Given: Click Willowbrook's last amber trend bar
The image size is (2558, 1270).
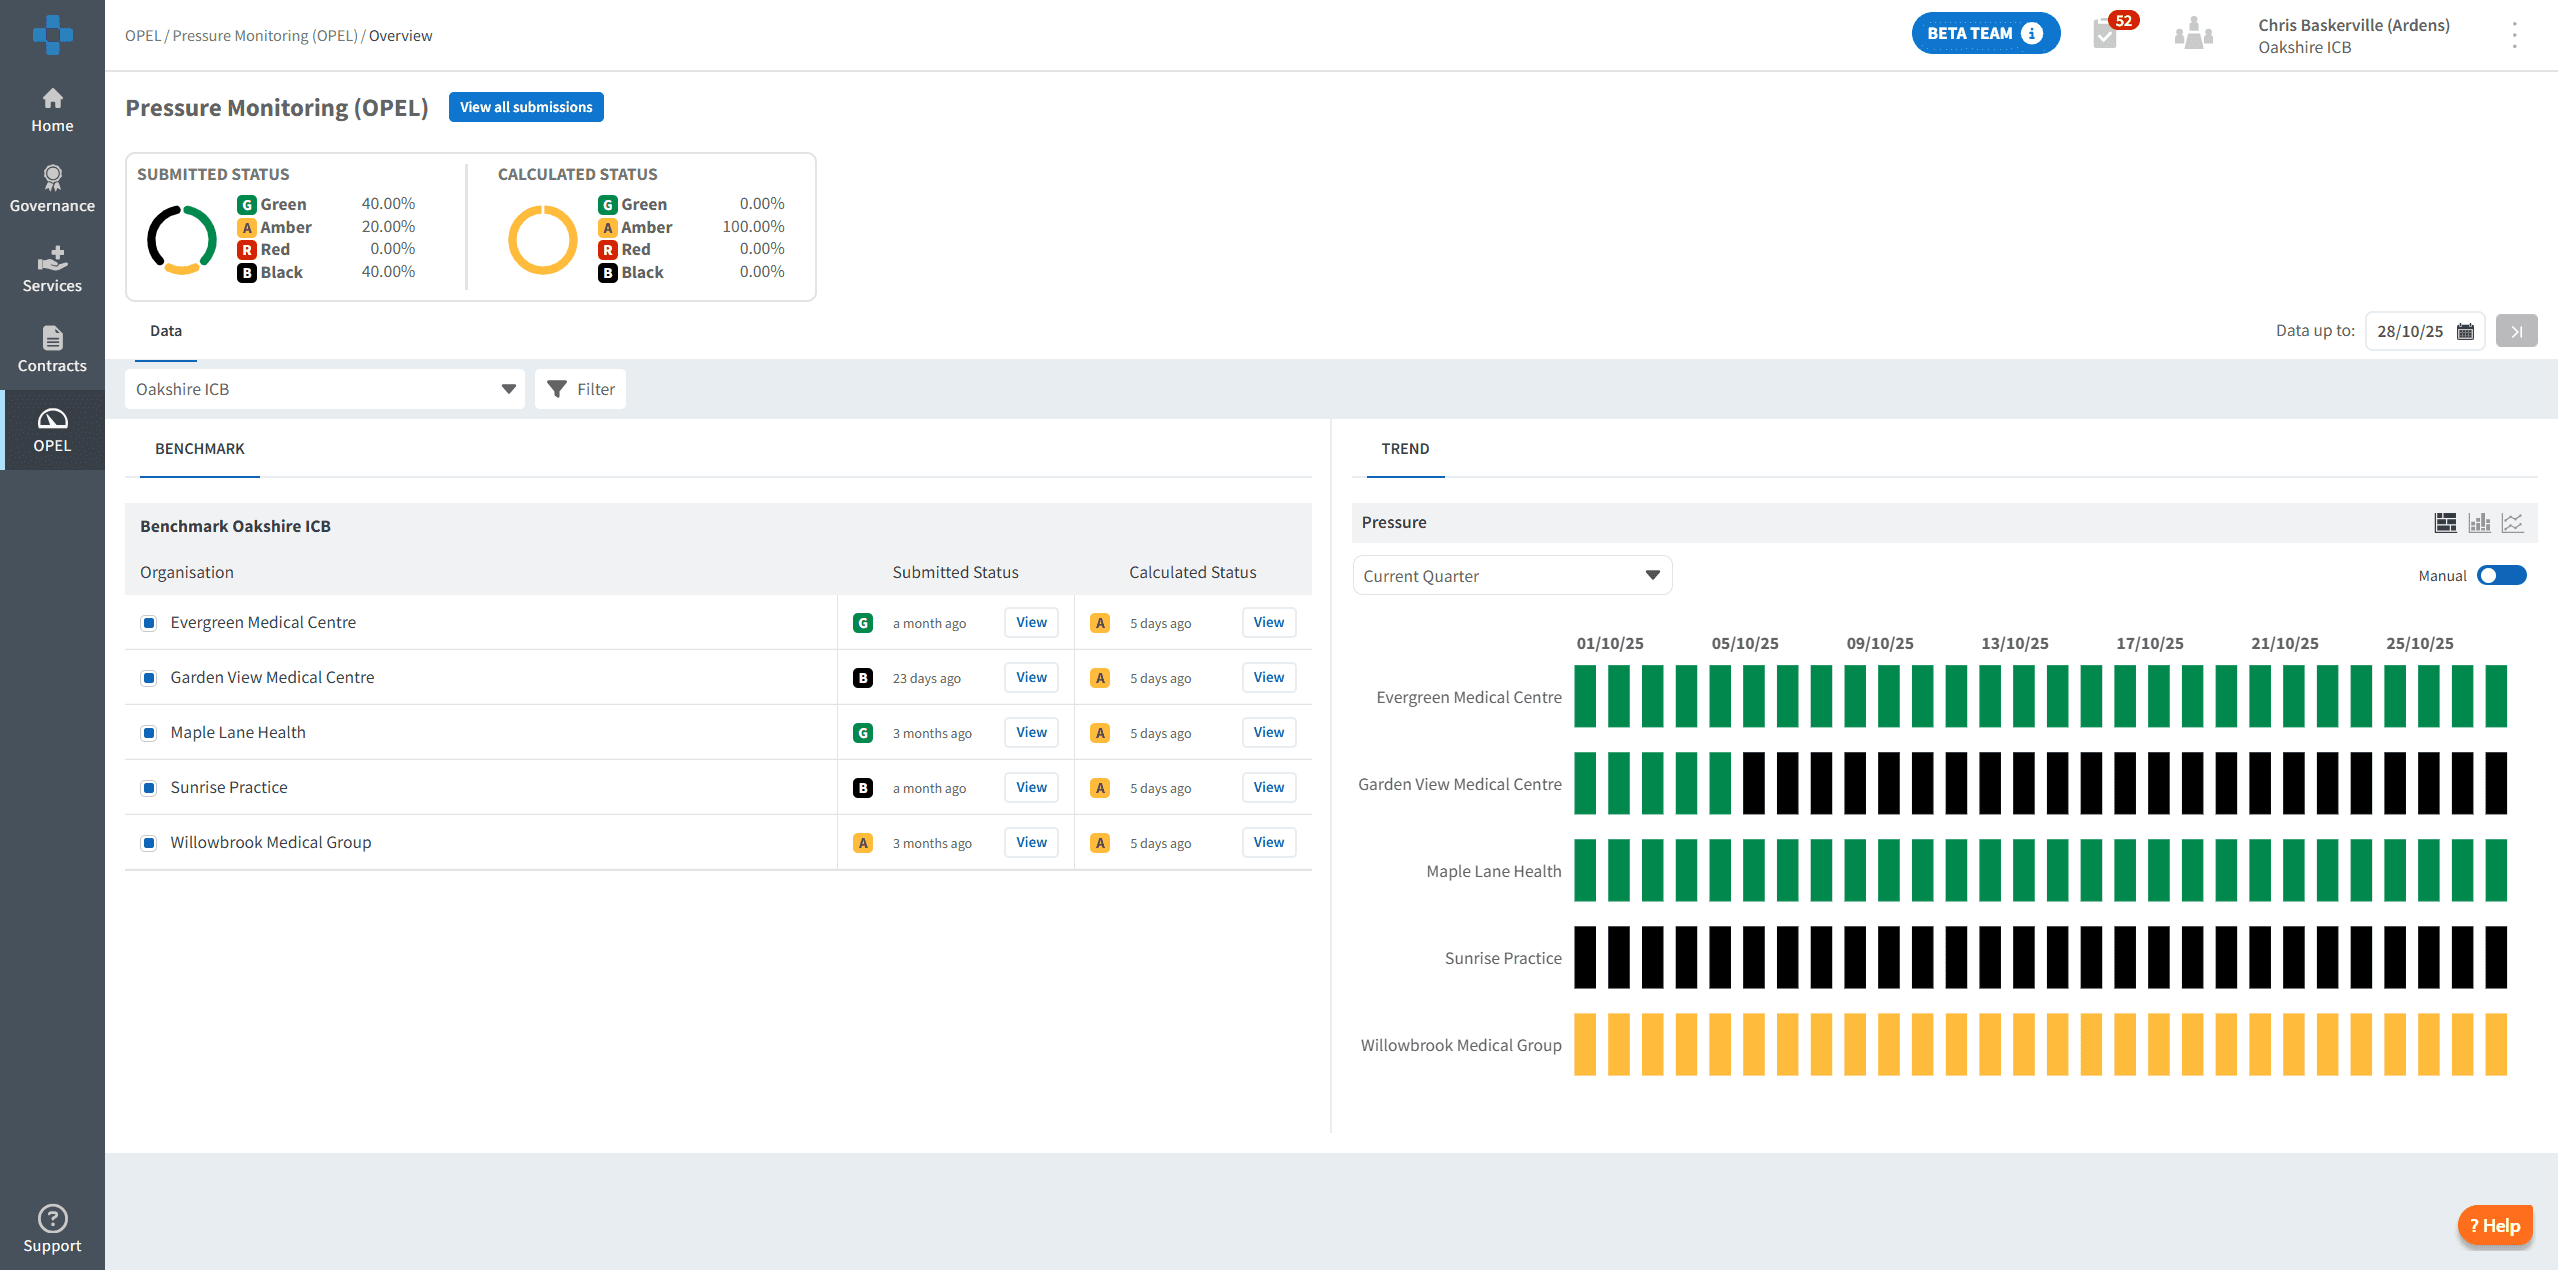Looking at the screenshot, I should point(2496,1045).
